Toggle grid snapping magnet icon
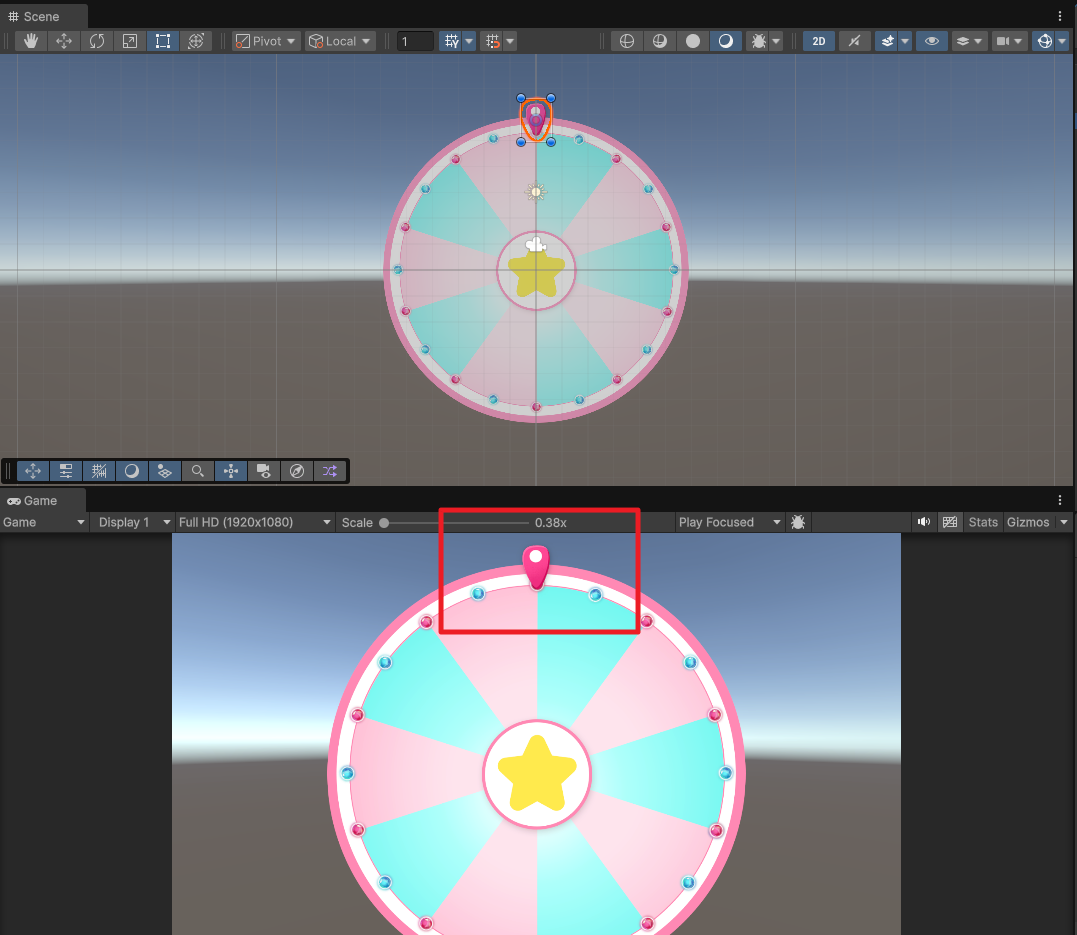1077x935 pixels. click(492, 41)
